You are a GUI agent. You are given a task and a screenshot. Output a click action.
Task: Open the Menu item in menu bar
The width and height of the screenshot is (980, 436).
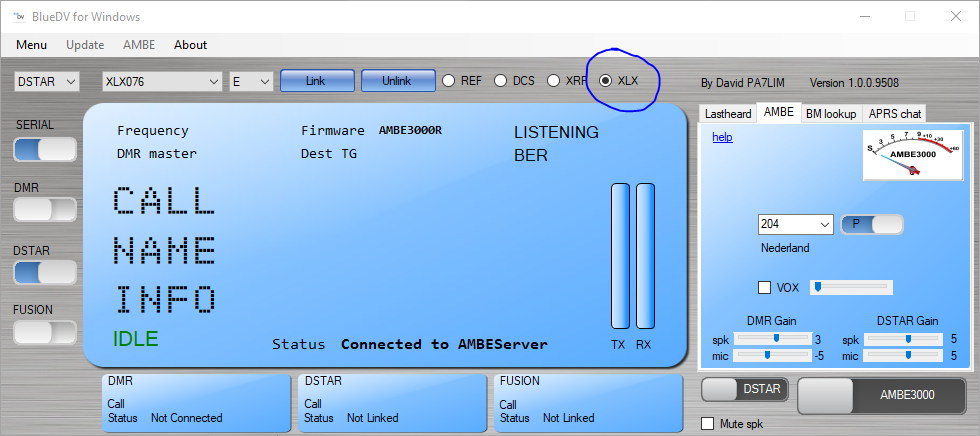coord(31,45)
